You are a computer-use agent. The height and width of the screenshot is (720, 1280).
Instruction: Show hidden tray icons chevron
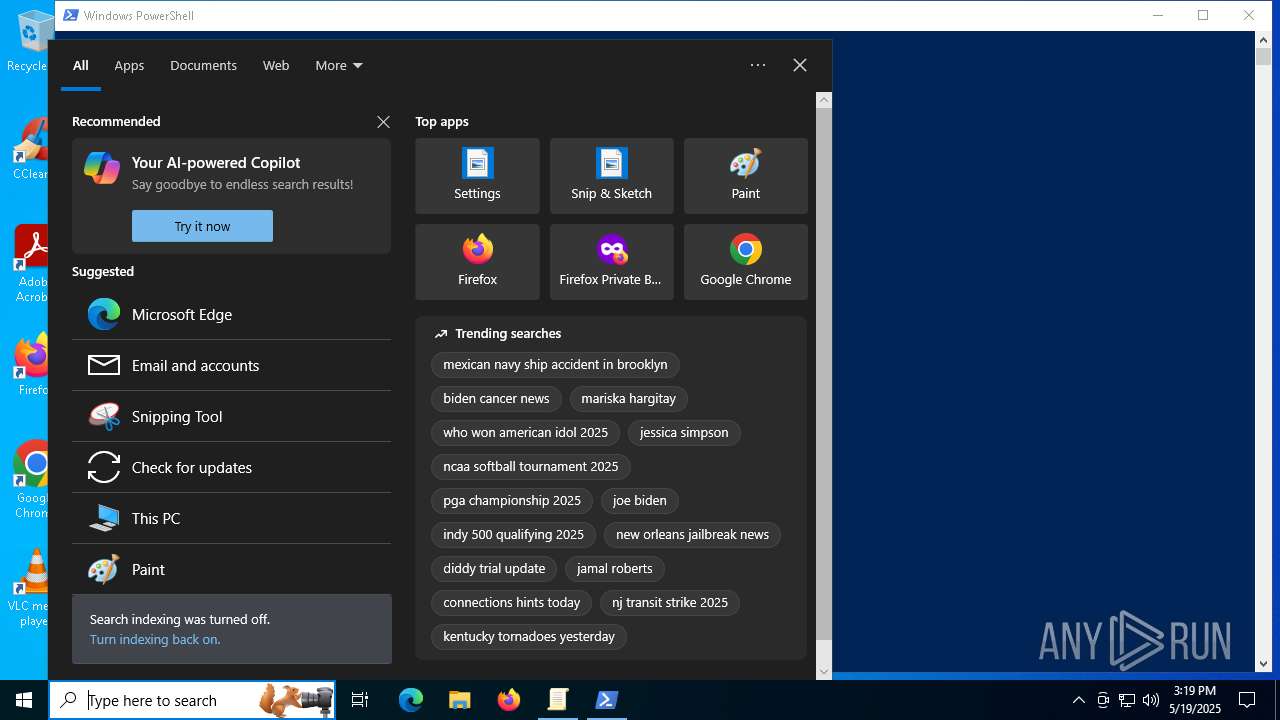[x=1078, y=700]
